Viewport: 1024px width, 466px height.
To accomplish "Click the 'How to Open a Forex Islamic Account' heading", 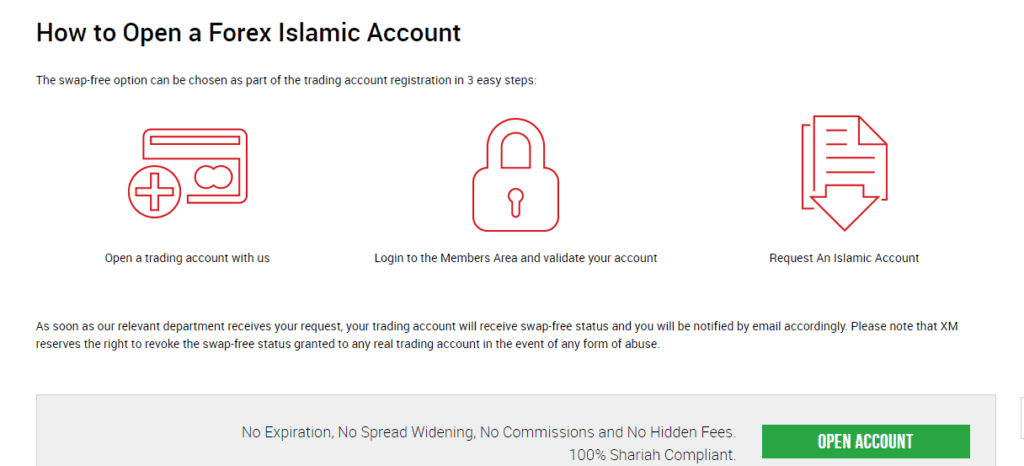I will pyautogui.click(x=248, y=32).
